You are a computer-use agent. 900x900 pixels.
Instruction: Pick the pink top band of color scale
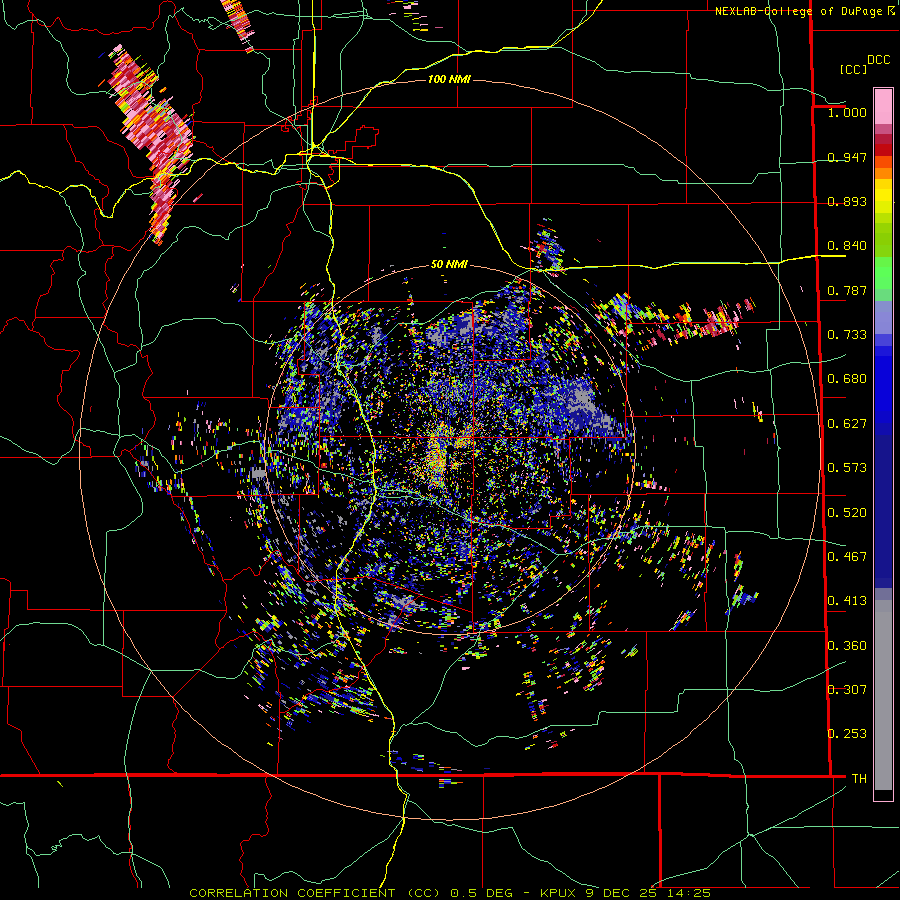tap(883, 106)
